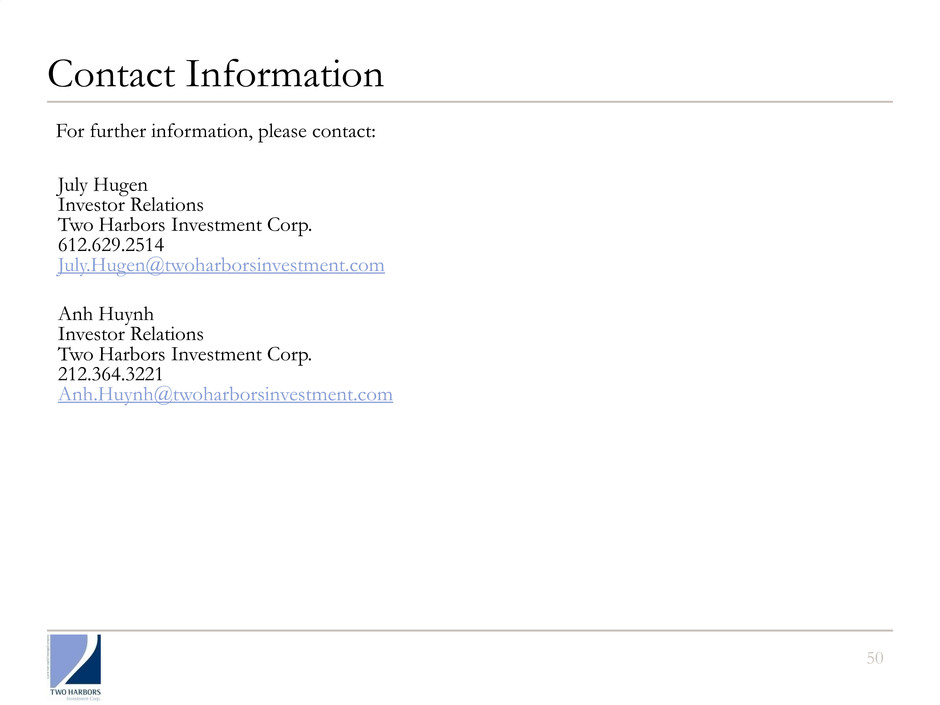Image resolution: width=940 pixels, height=705 pixels.
Task: Click Two Harbors Investment Corp. under July Hugen
Action: tap(186, 225)
